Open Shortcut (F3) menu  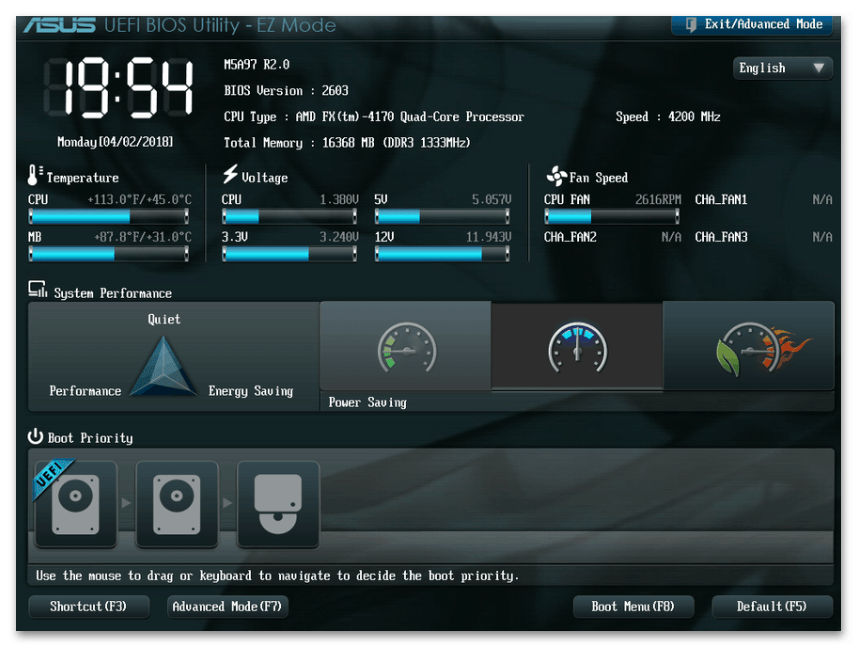90,606
